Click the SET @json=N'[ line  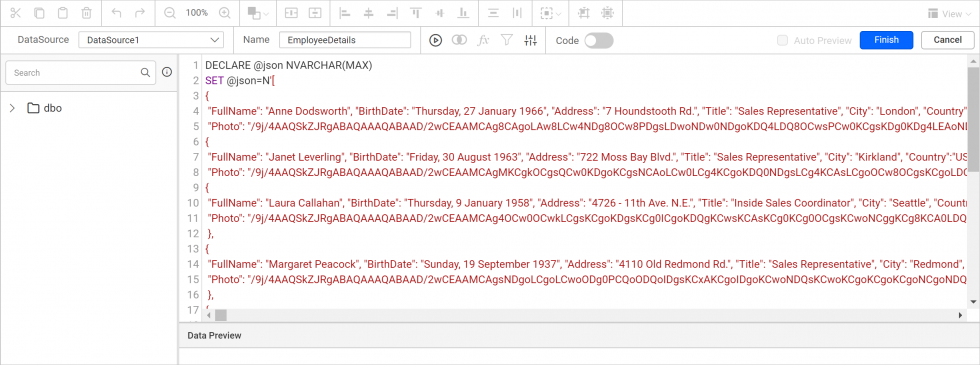coord(241,81)
